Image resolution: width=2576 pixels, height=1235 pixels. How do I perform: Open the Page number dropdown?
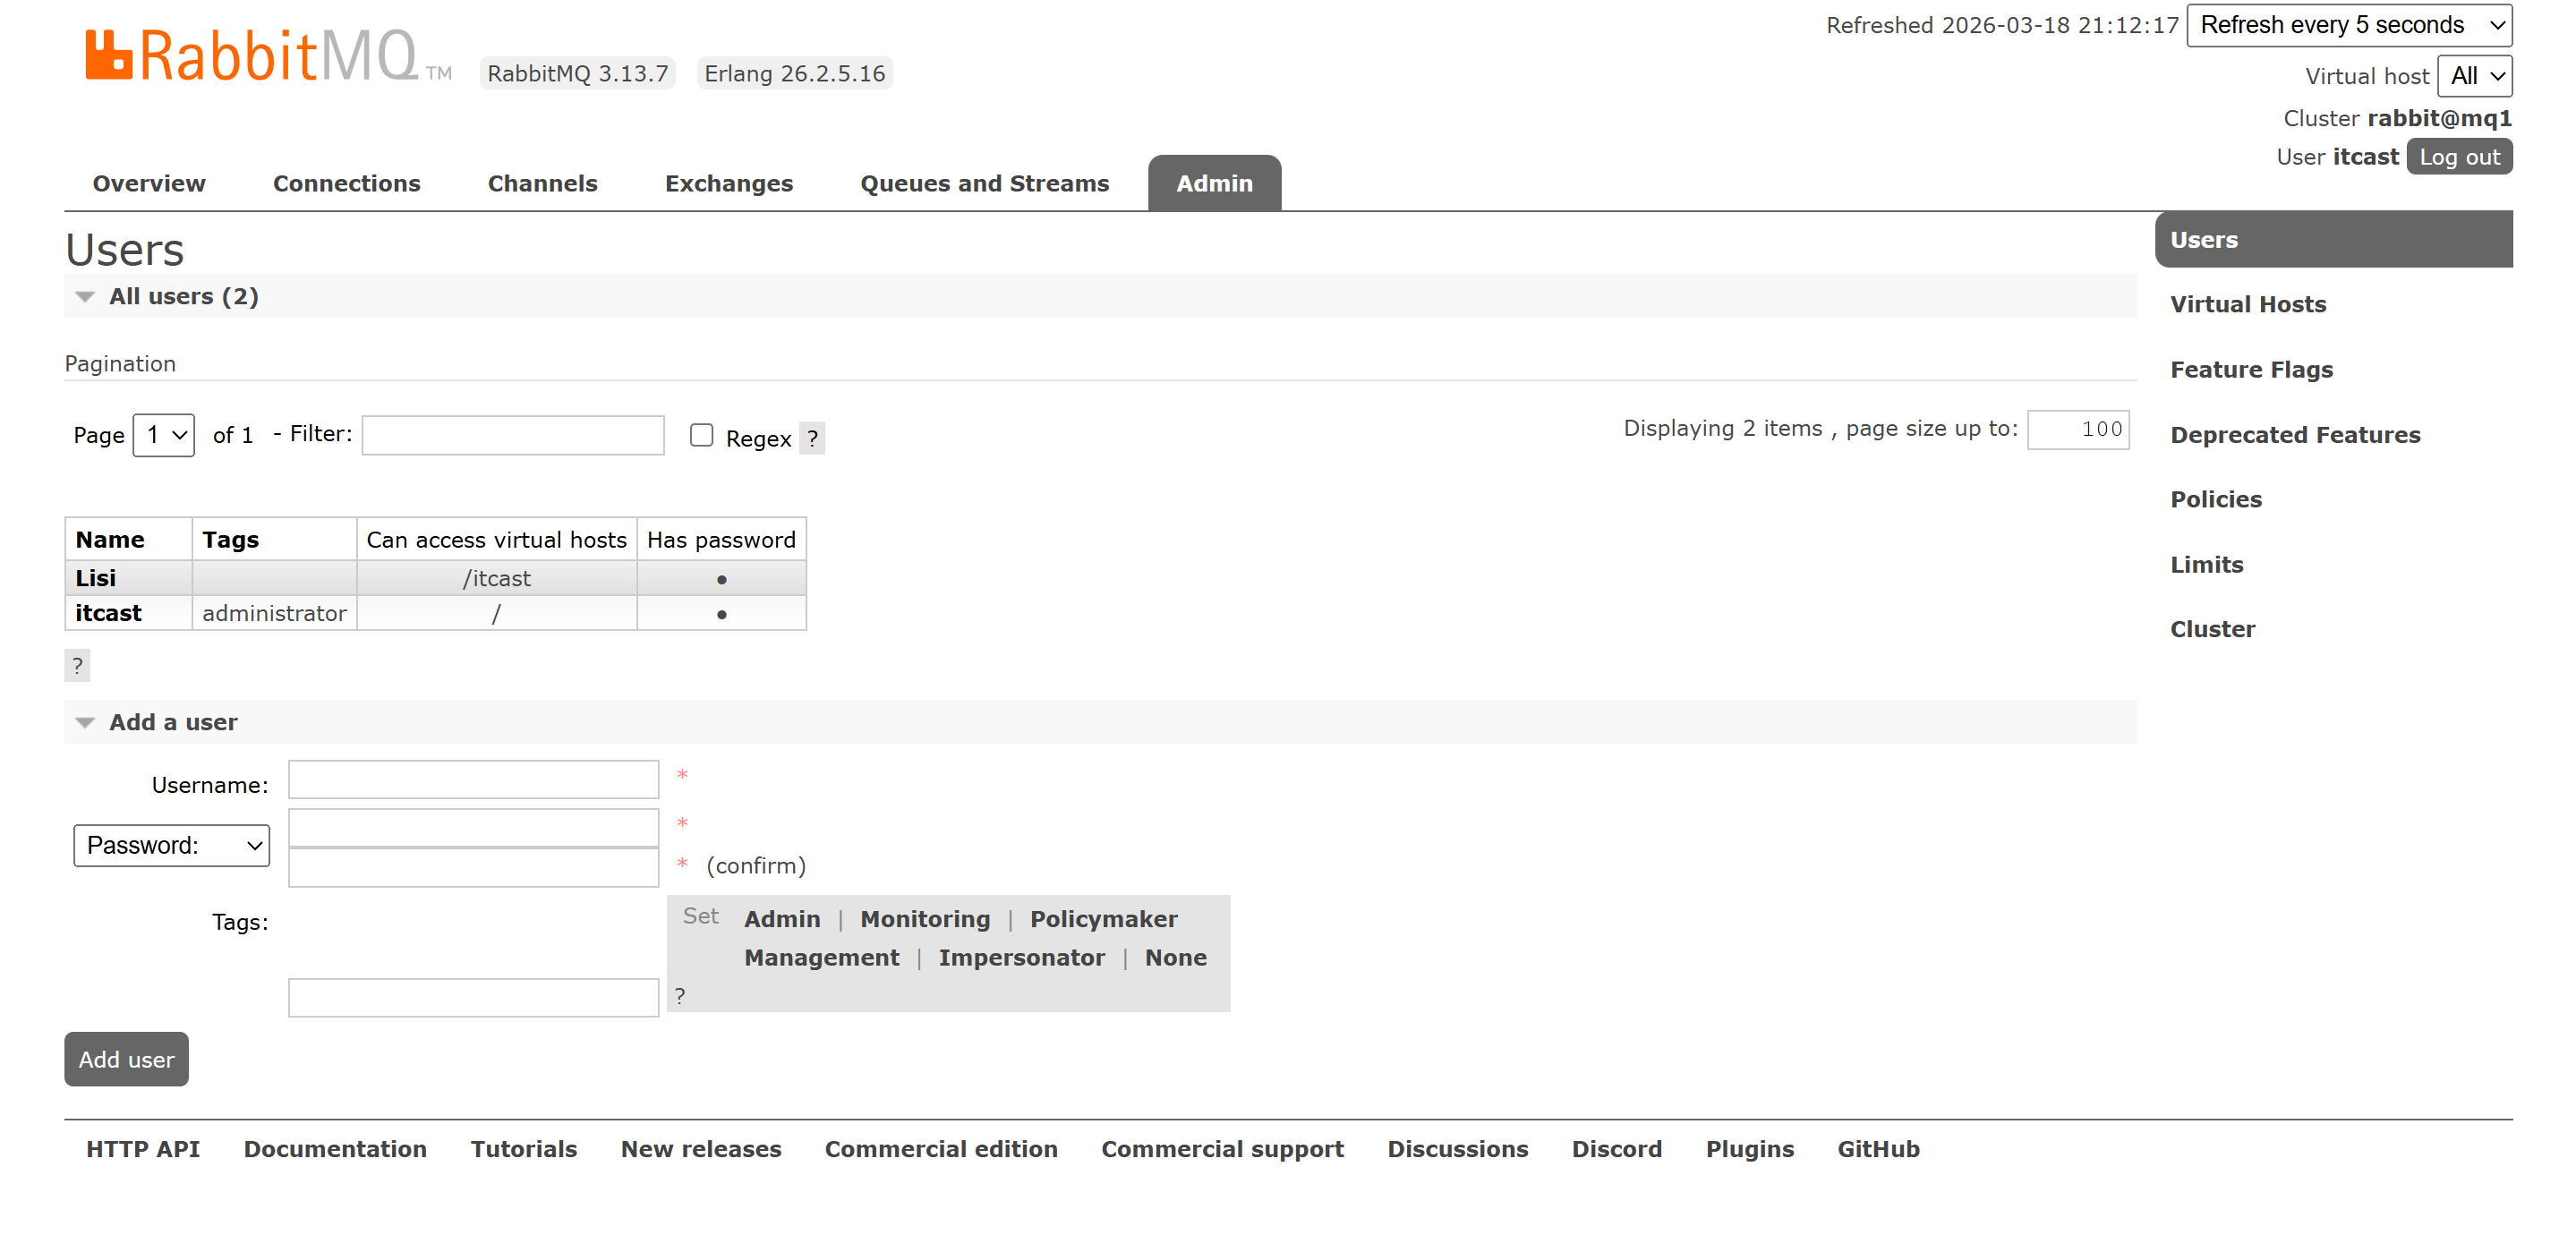pyautogui.click(x=164, y=435)
